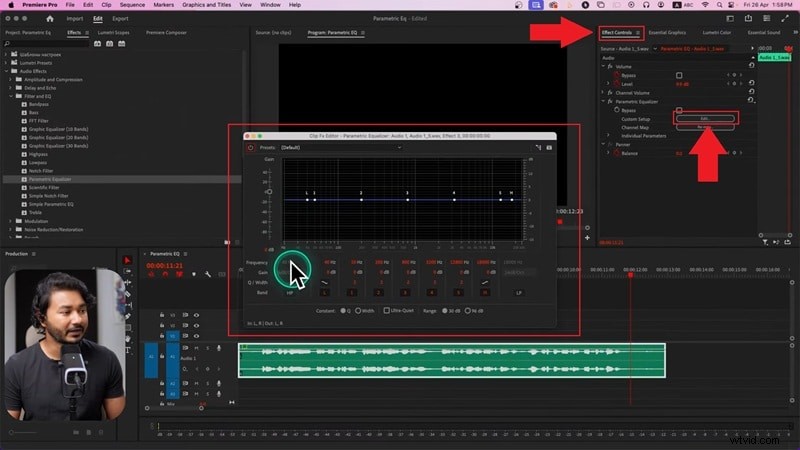800x450 pixels.
Task: Adjust the master Gain slider in EQ
Action: point(269,192)
